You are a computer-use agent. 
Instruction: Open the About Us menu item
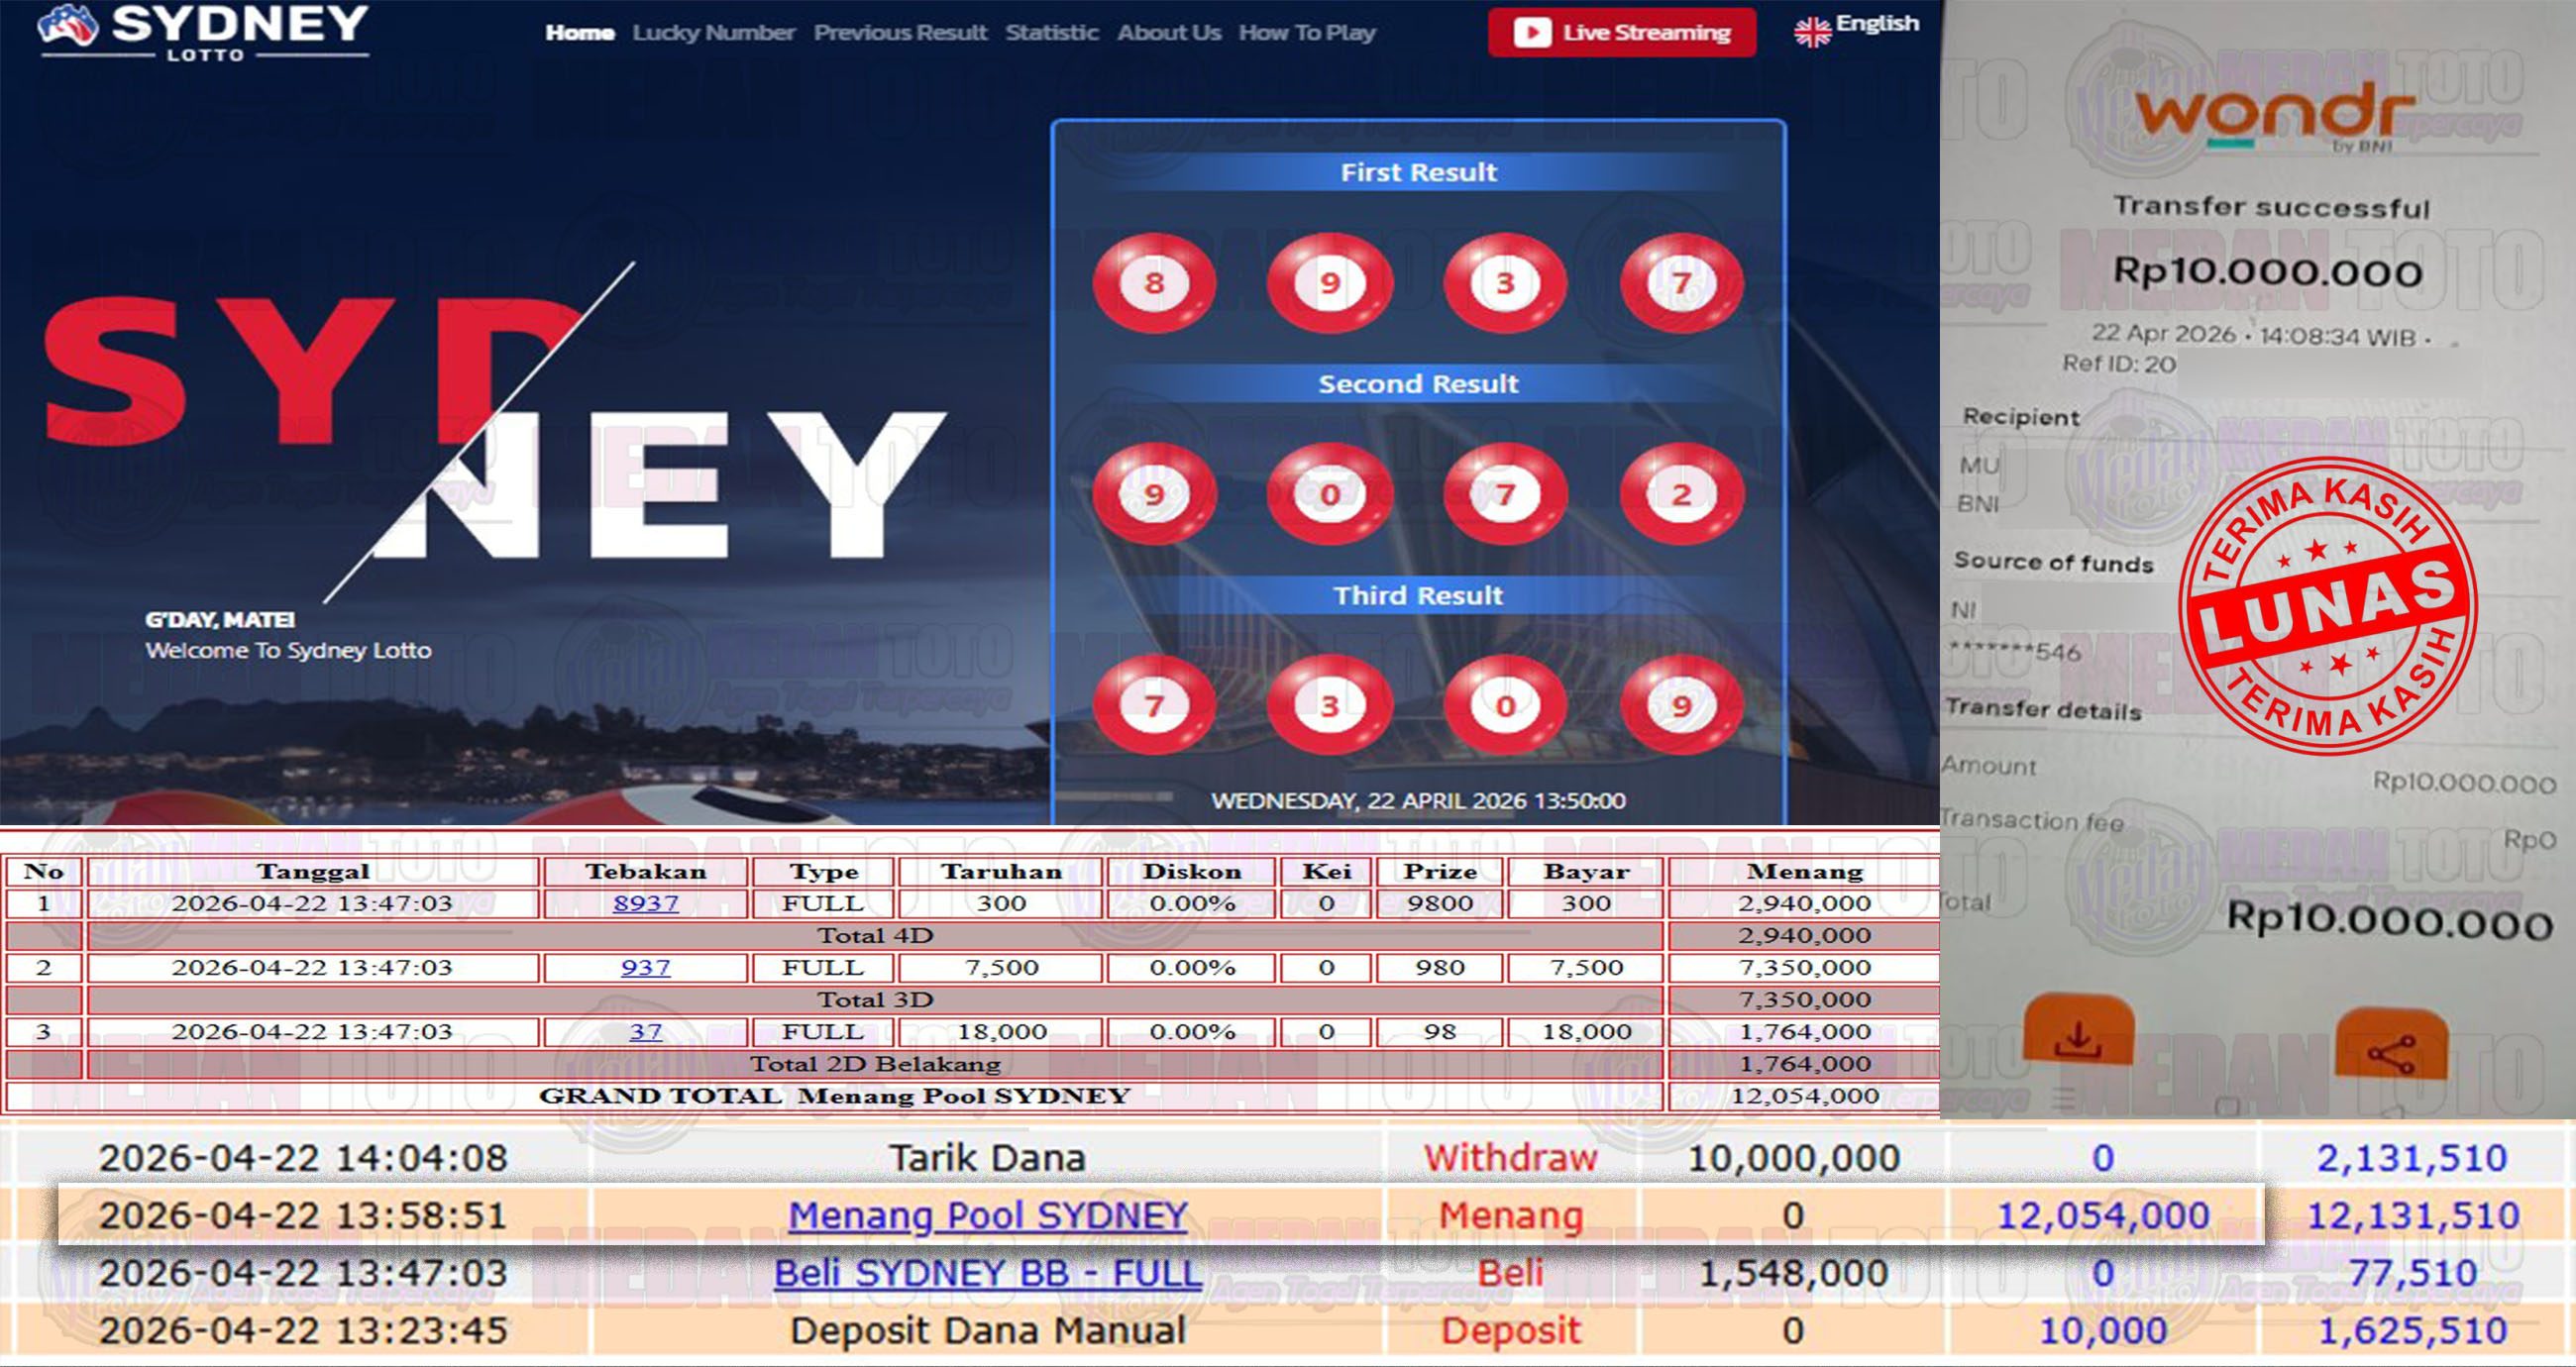coord(1169,33)
